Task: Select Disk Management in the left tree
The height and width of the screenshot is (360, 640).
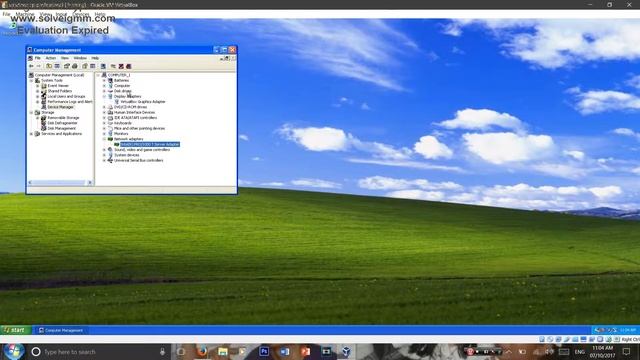Action: point(62,128)
